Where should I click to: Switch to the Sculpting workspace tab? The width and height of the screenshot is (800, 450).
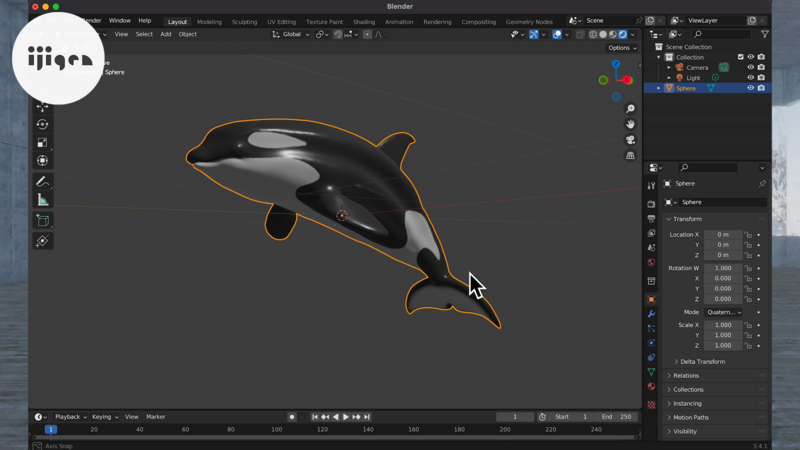244,22
